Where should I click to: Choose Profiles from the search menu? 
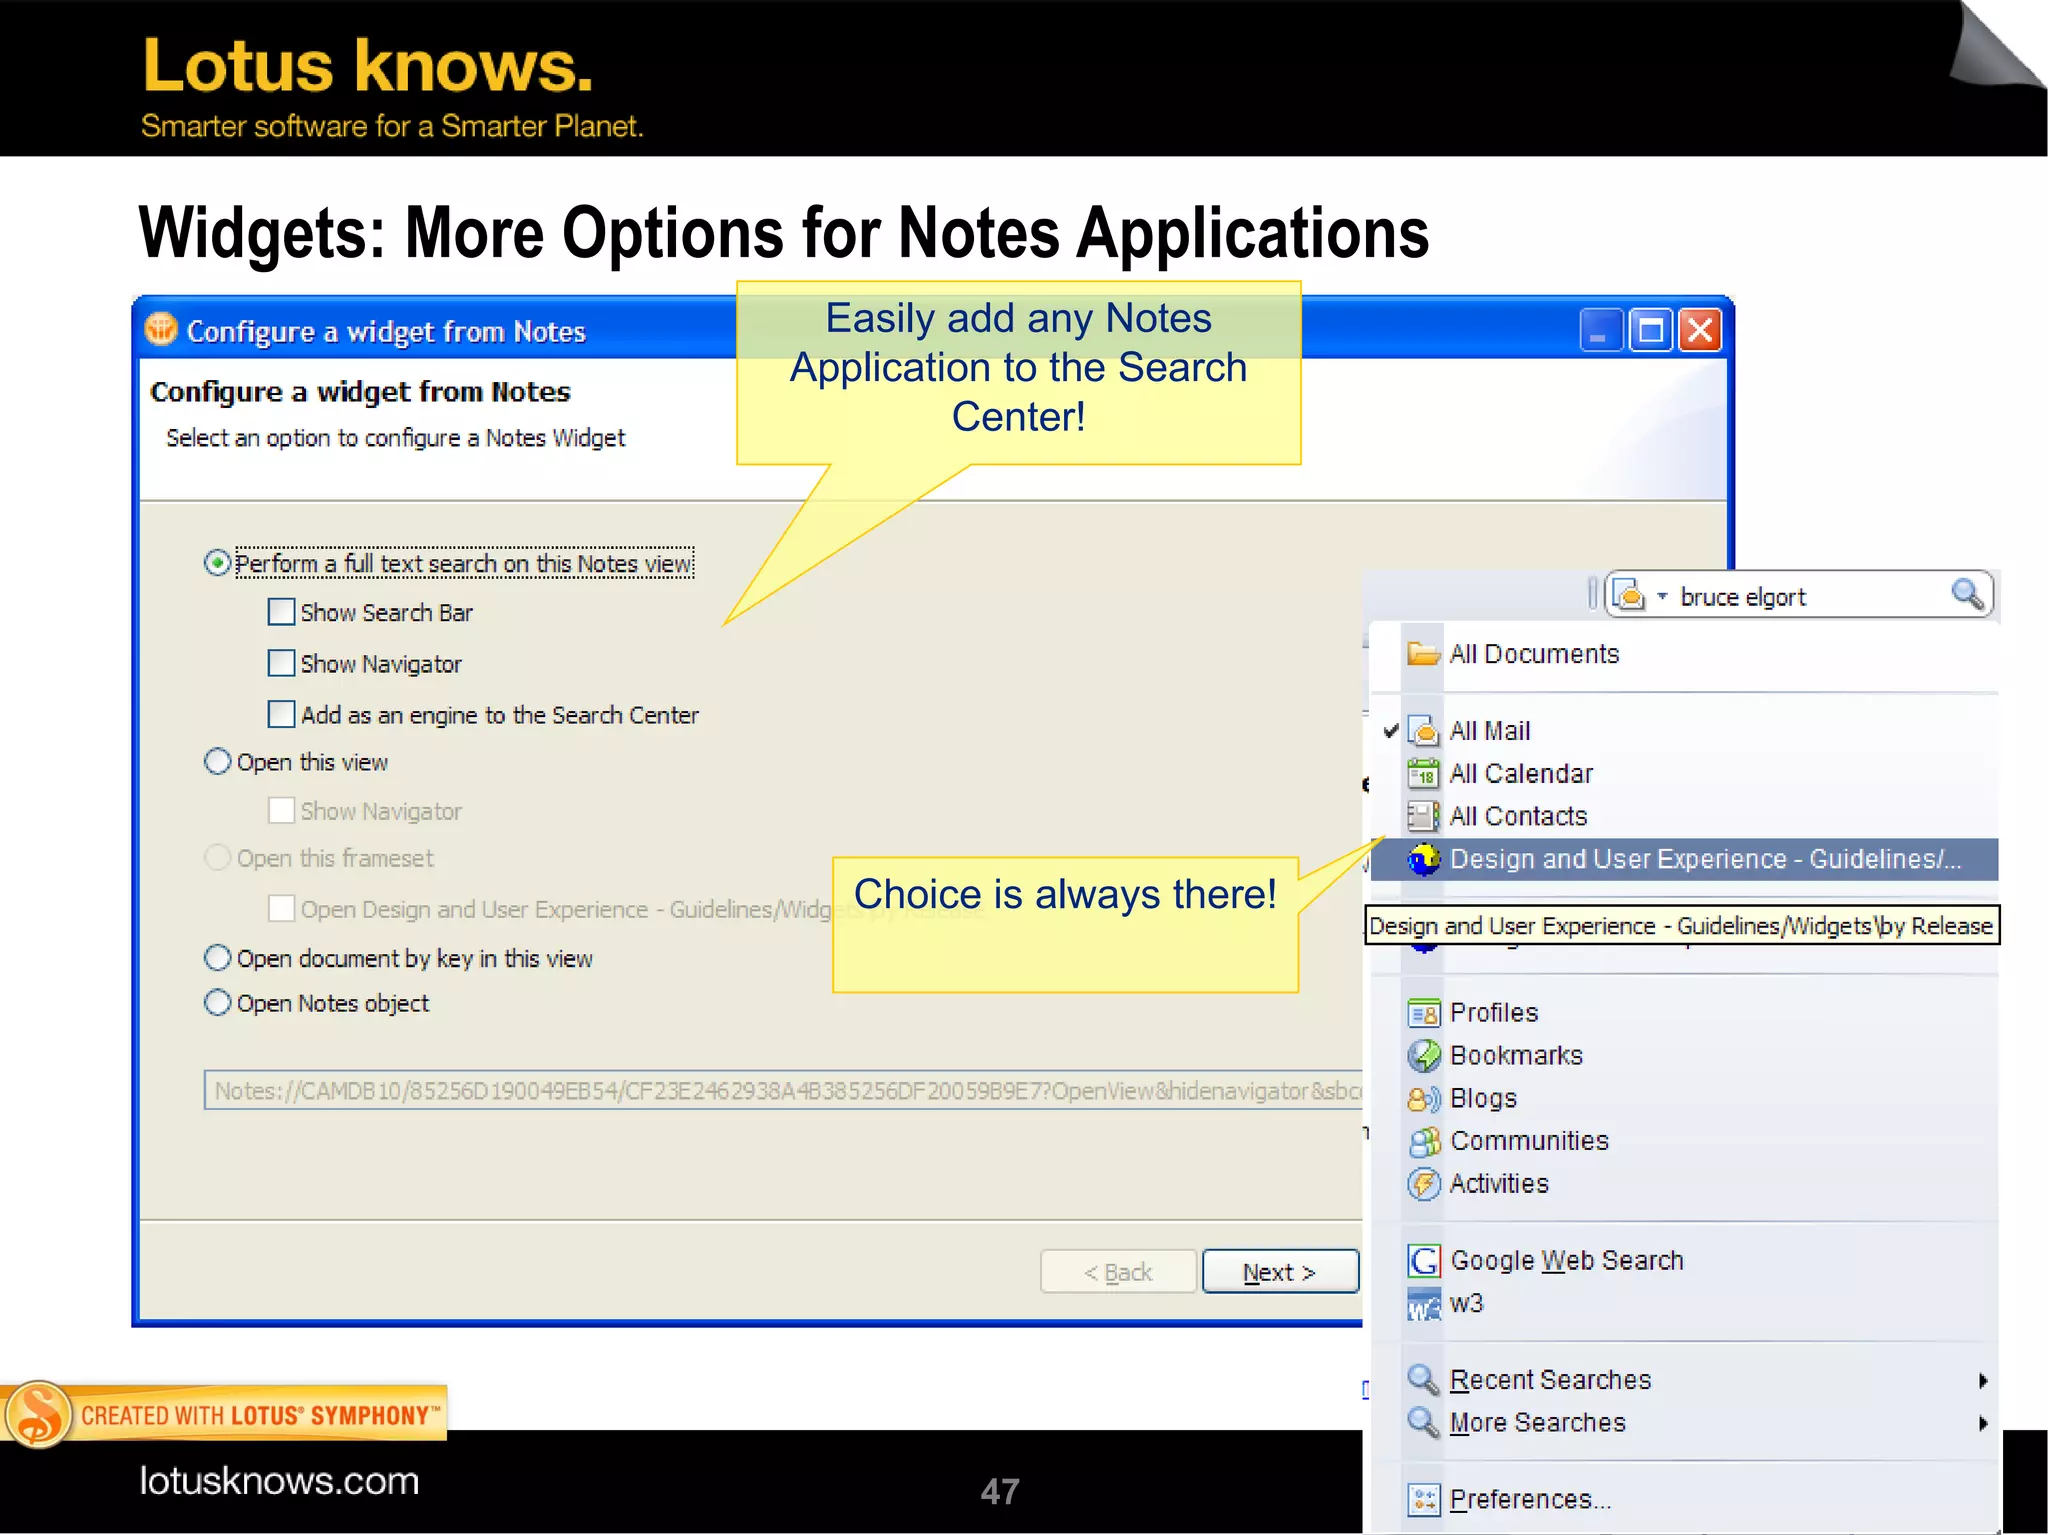1683,1013
